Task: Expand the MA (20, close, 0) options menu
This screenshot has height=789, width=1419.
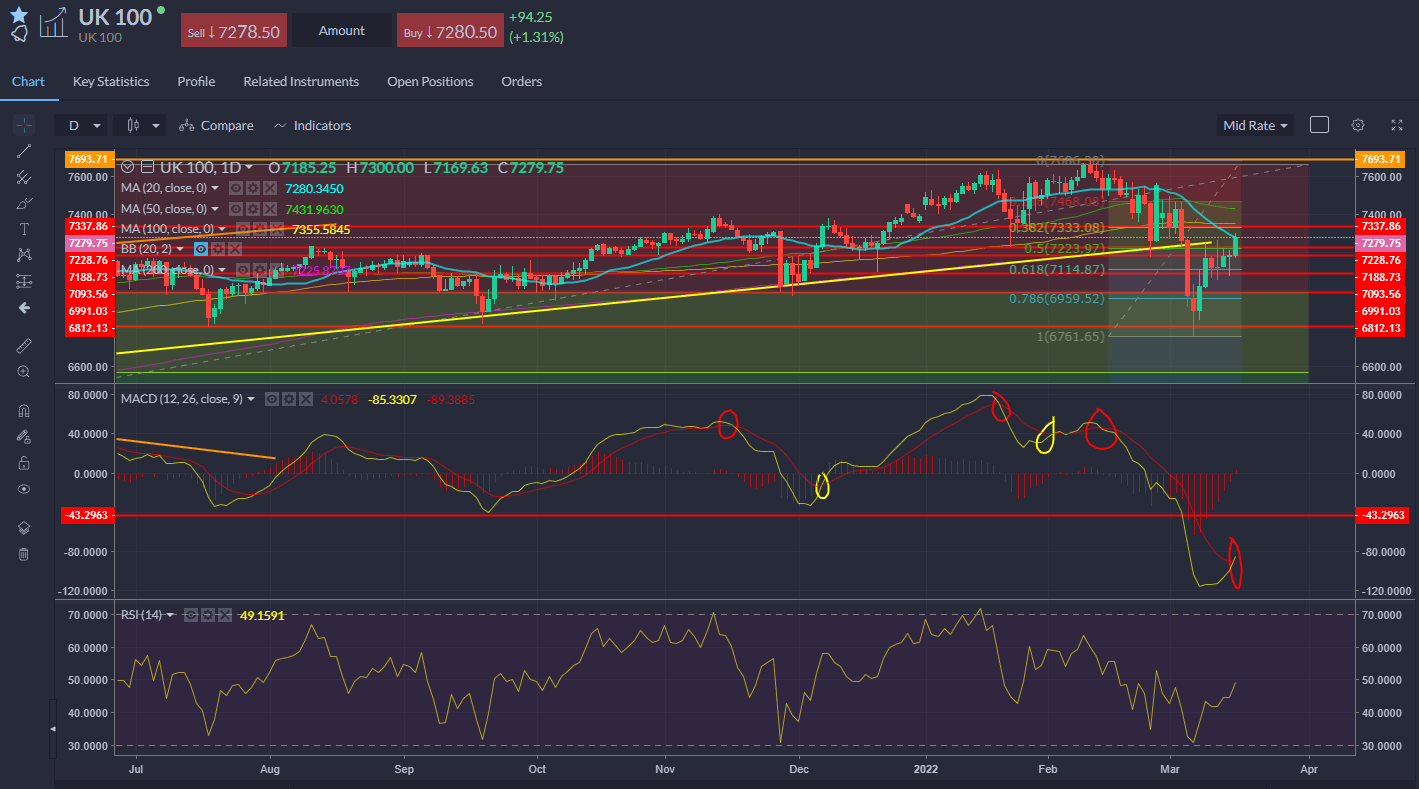Action: 215,188
